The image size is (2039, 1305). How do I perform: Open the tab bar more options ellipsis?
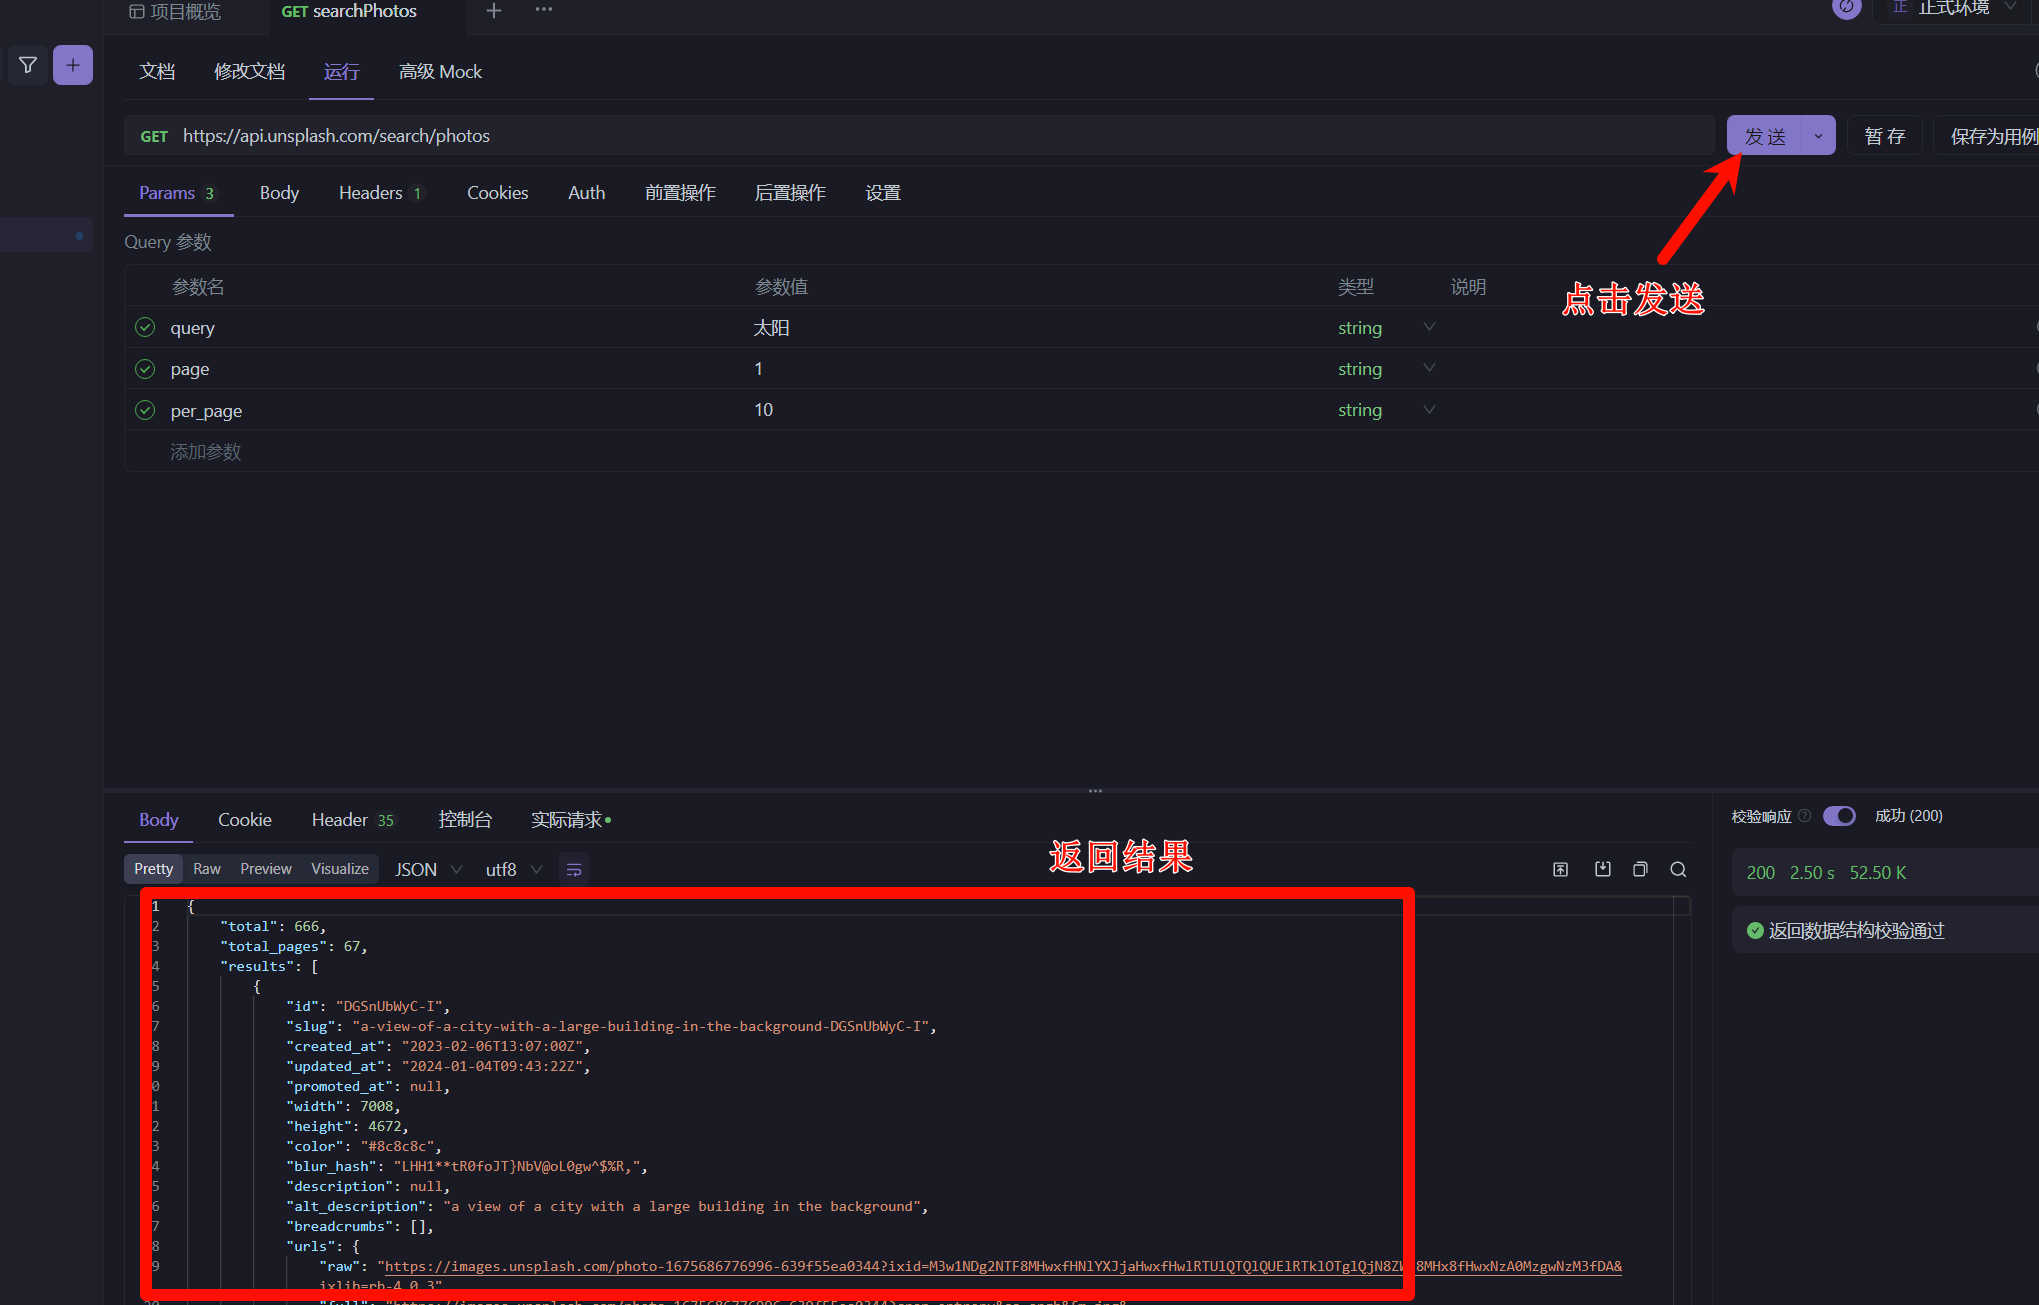click(544, 10)
